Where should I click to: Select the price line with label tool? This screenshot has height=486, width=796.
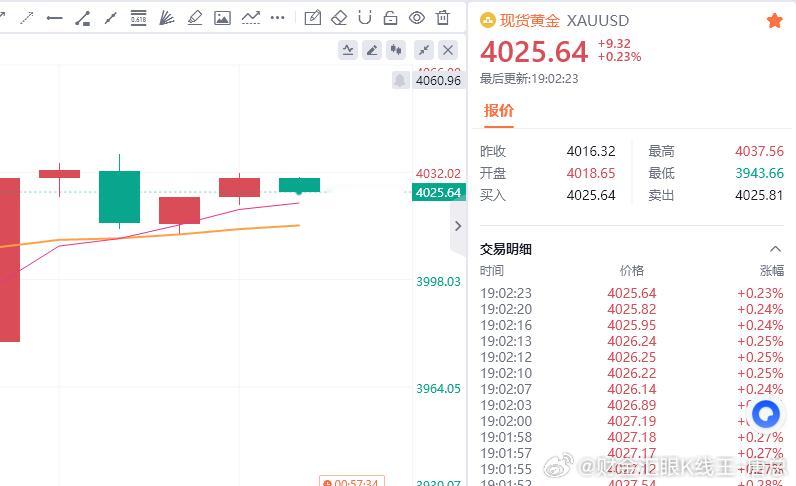(82, 18)
